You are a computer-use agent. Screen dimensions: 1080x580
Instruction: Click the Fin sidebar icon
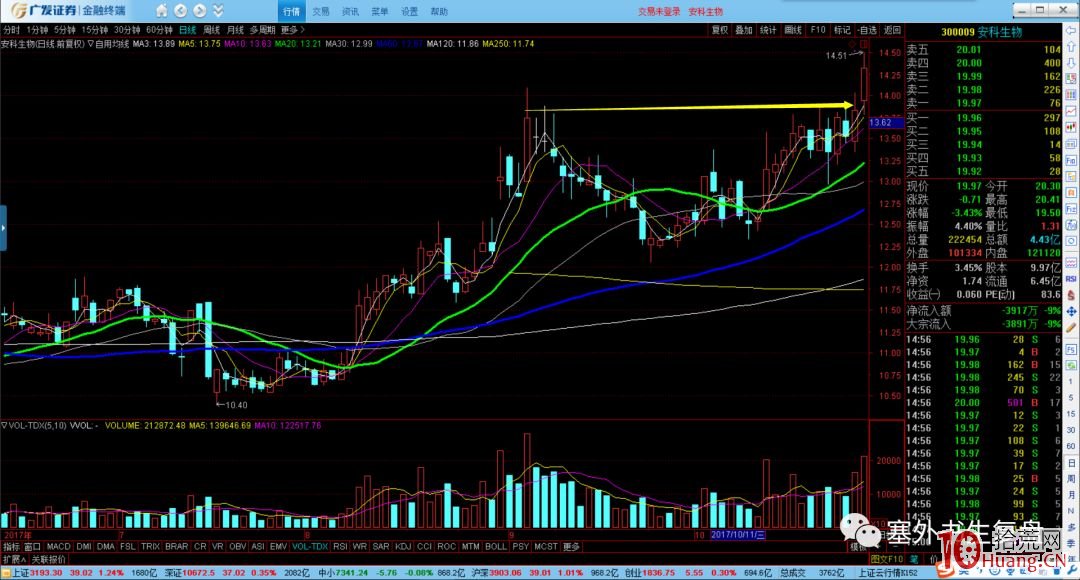point(1072,161)
